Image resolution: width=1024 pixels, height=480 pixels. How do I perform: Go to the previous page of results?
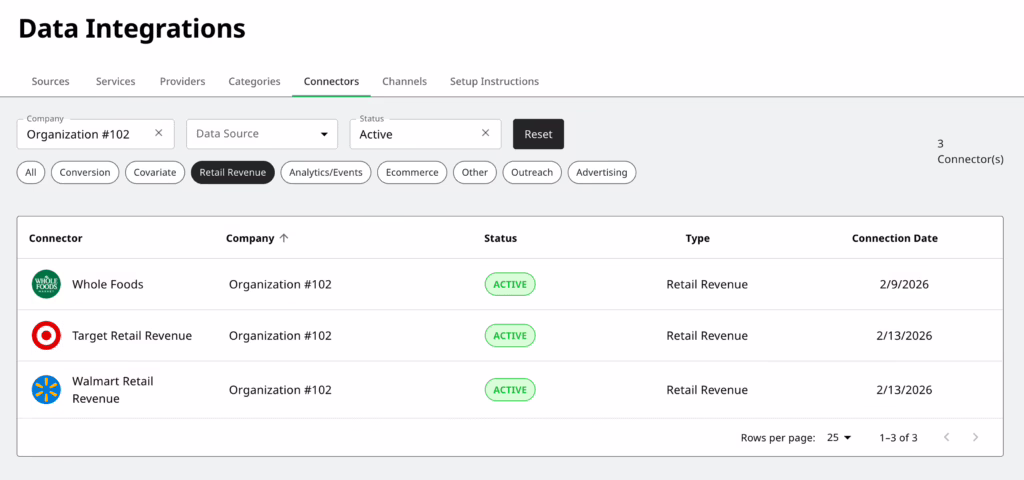[x=947, y=438]
